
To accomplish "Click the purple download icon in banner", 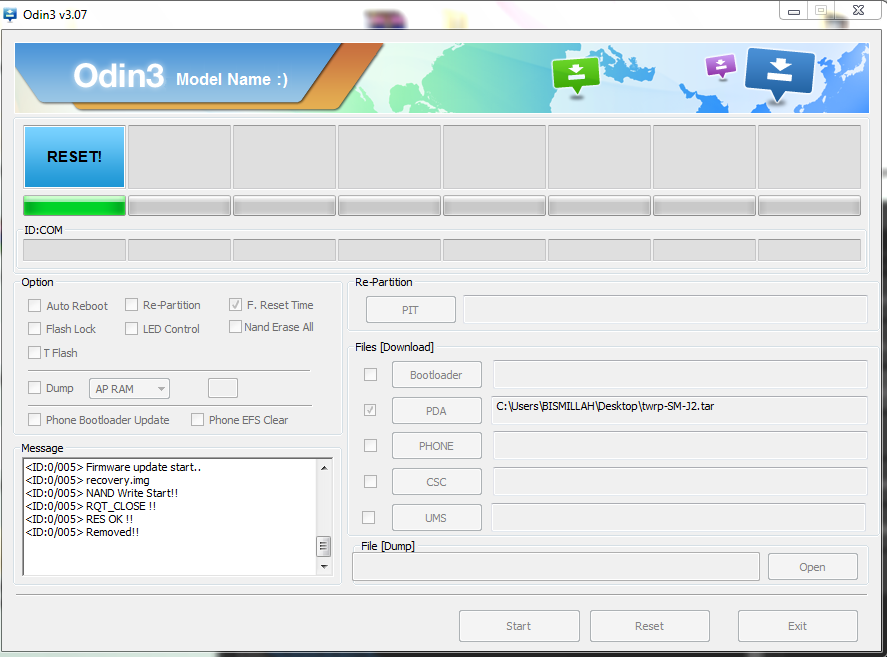I will (x=721, y=66).
